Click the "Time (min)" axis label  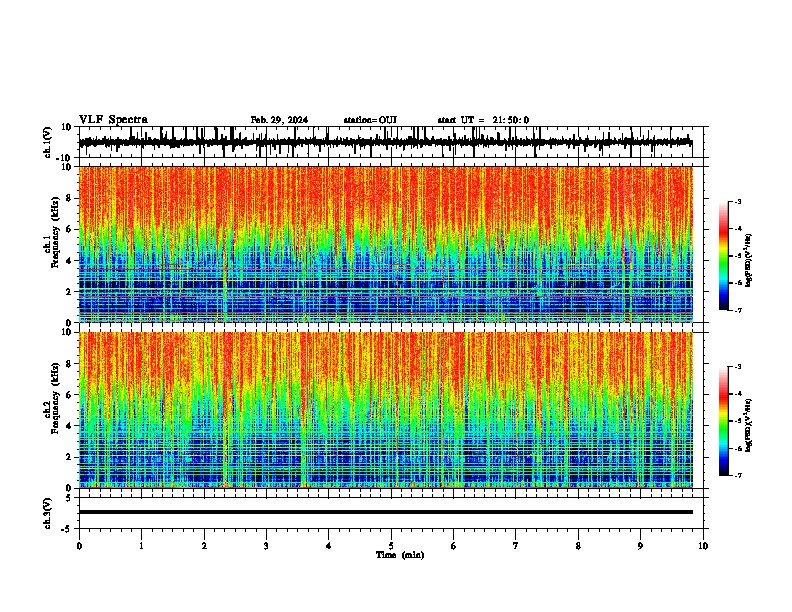(x=400, y=555)
